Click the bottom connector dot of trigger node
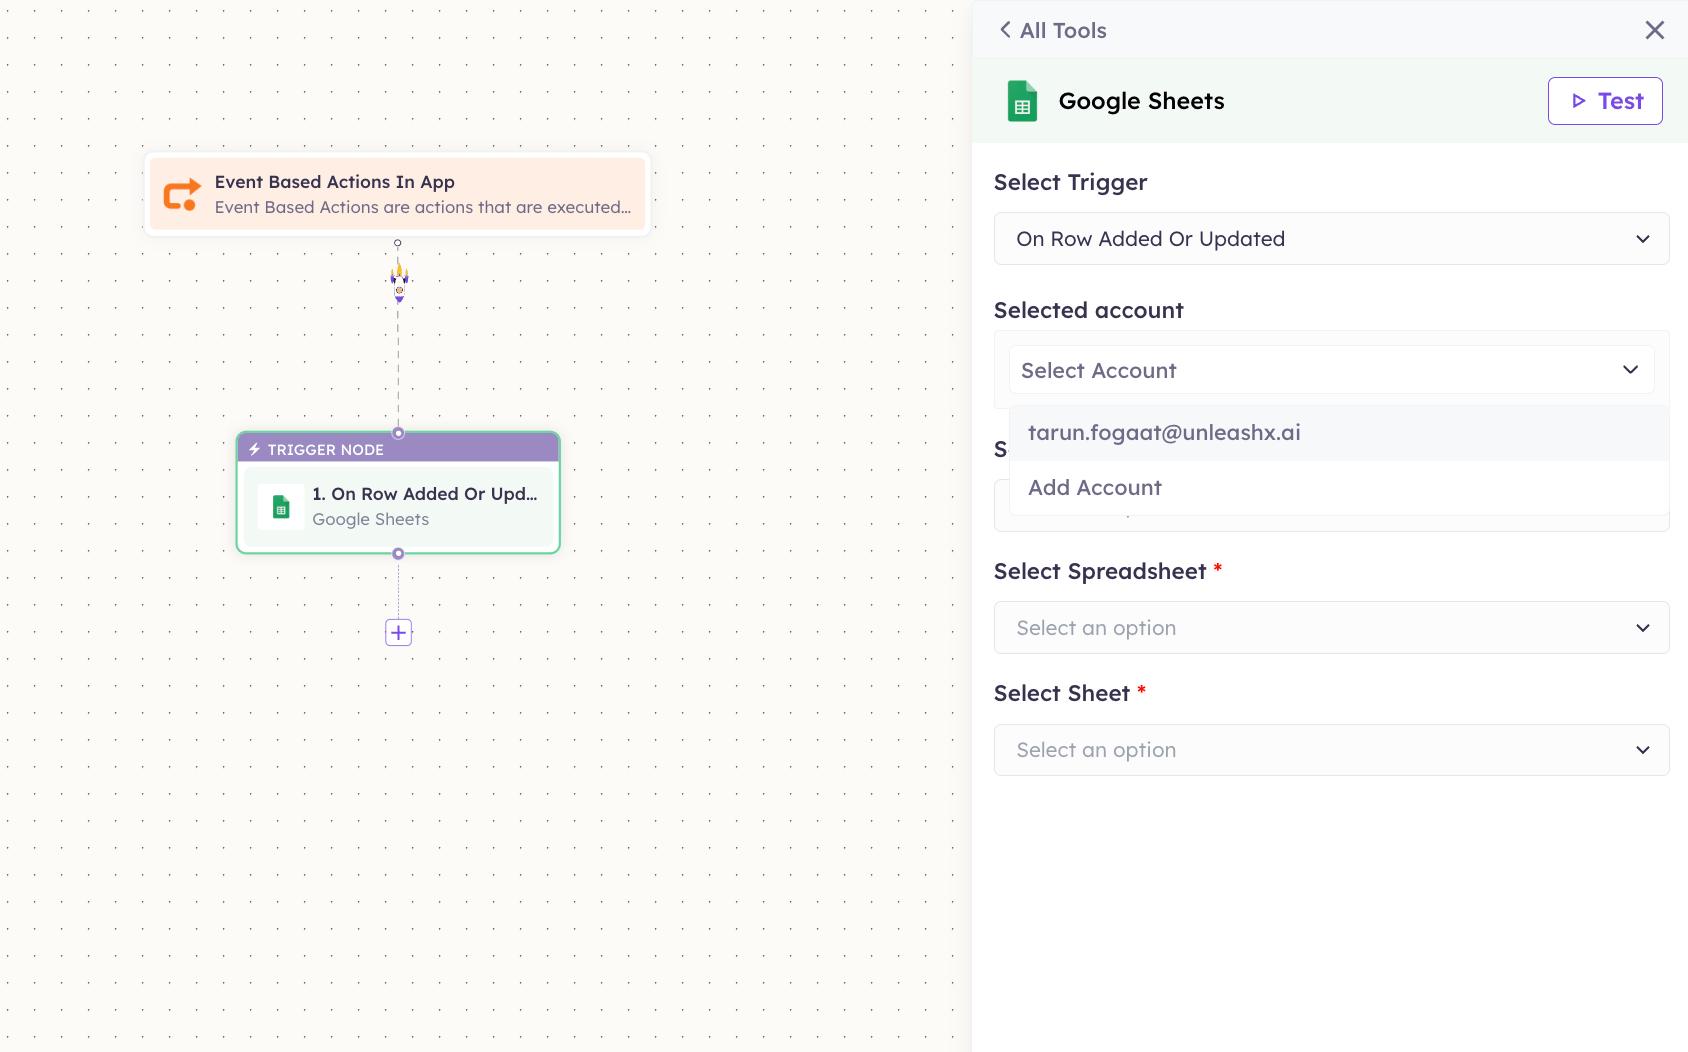The image size is (1688, 1052). click(x=398, y=553)
